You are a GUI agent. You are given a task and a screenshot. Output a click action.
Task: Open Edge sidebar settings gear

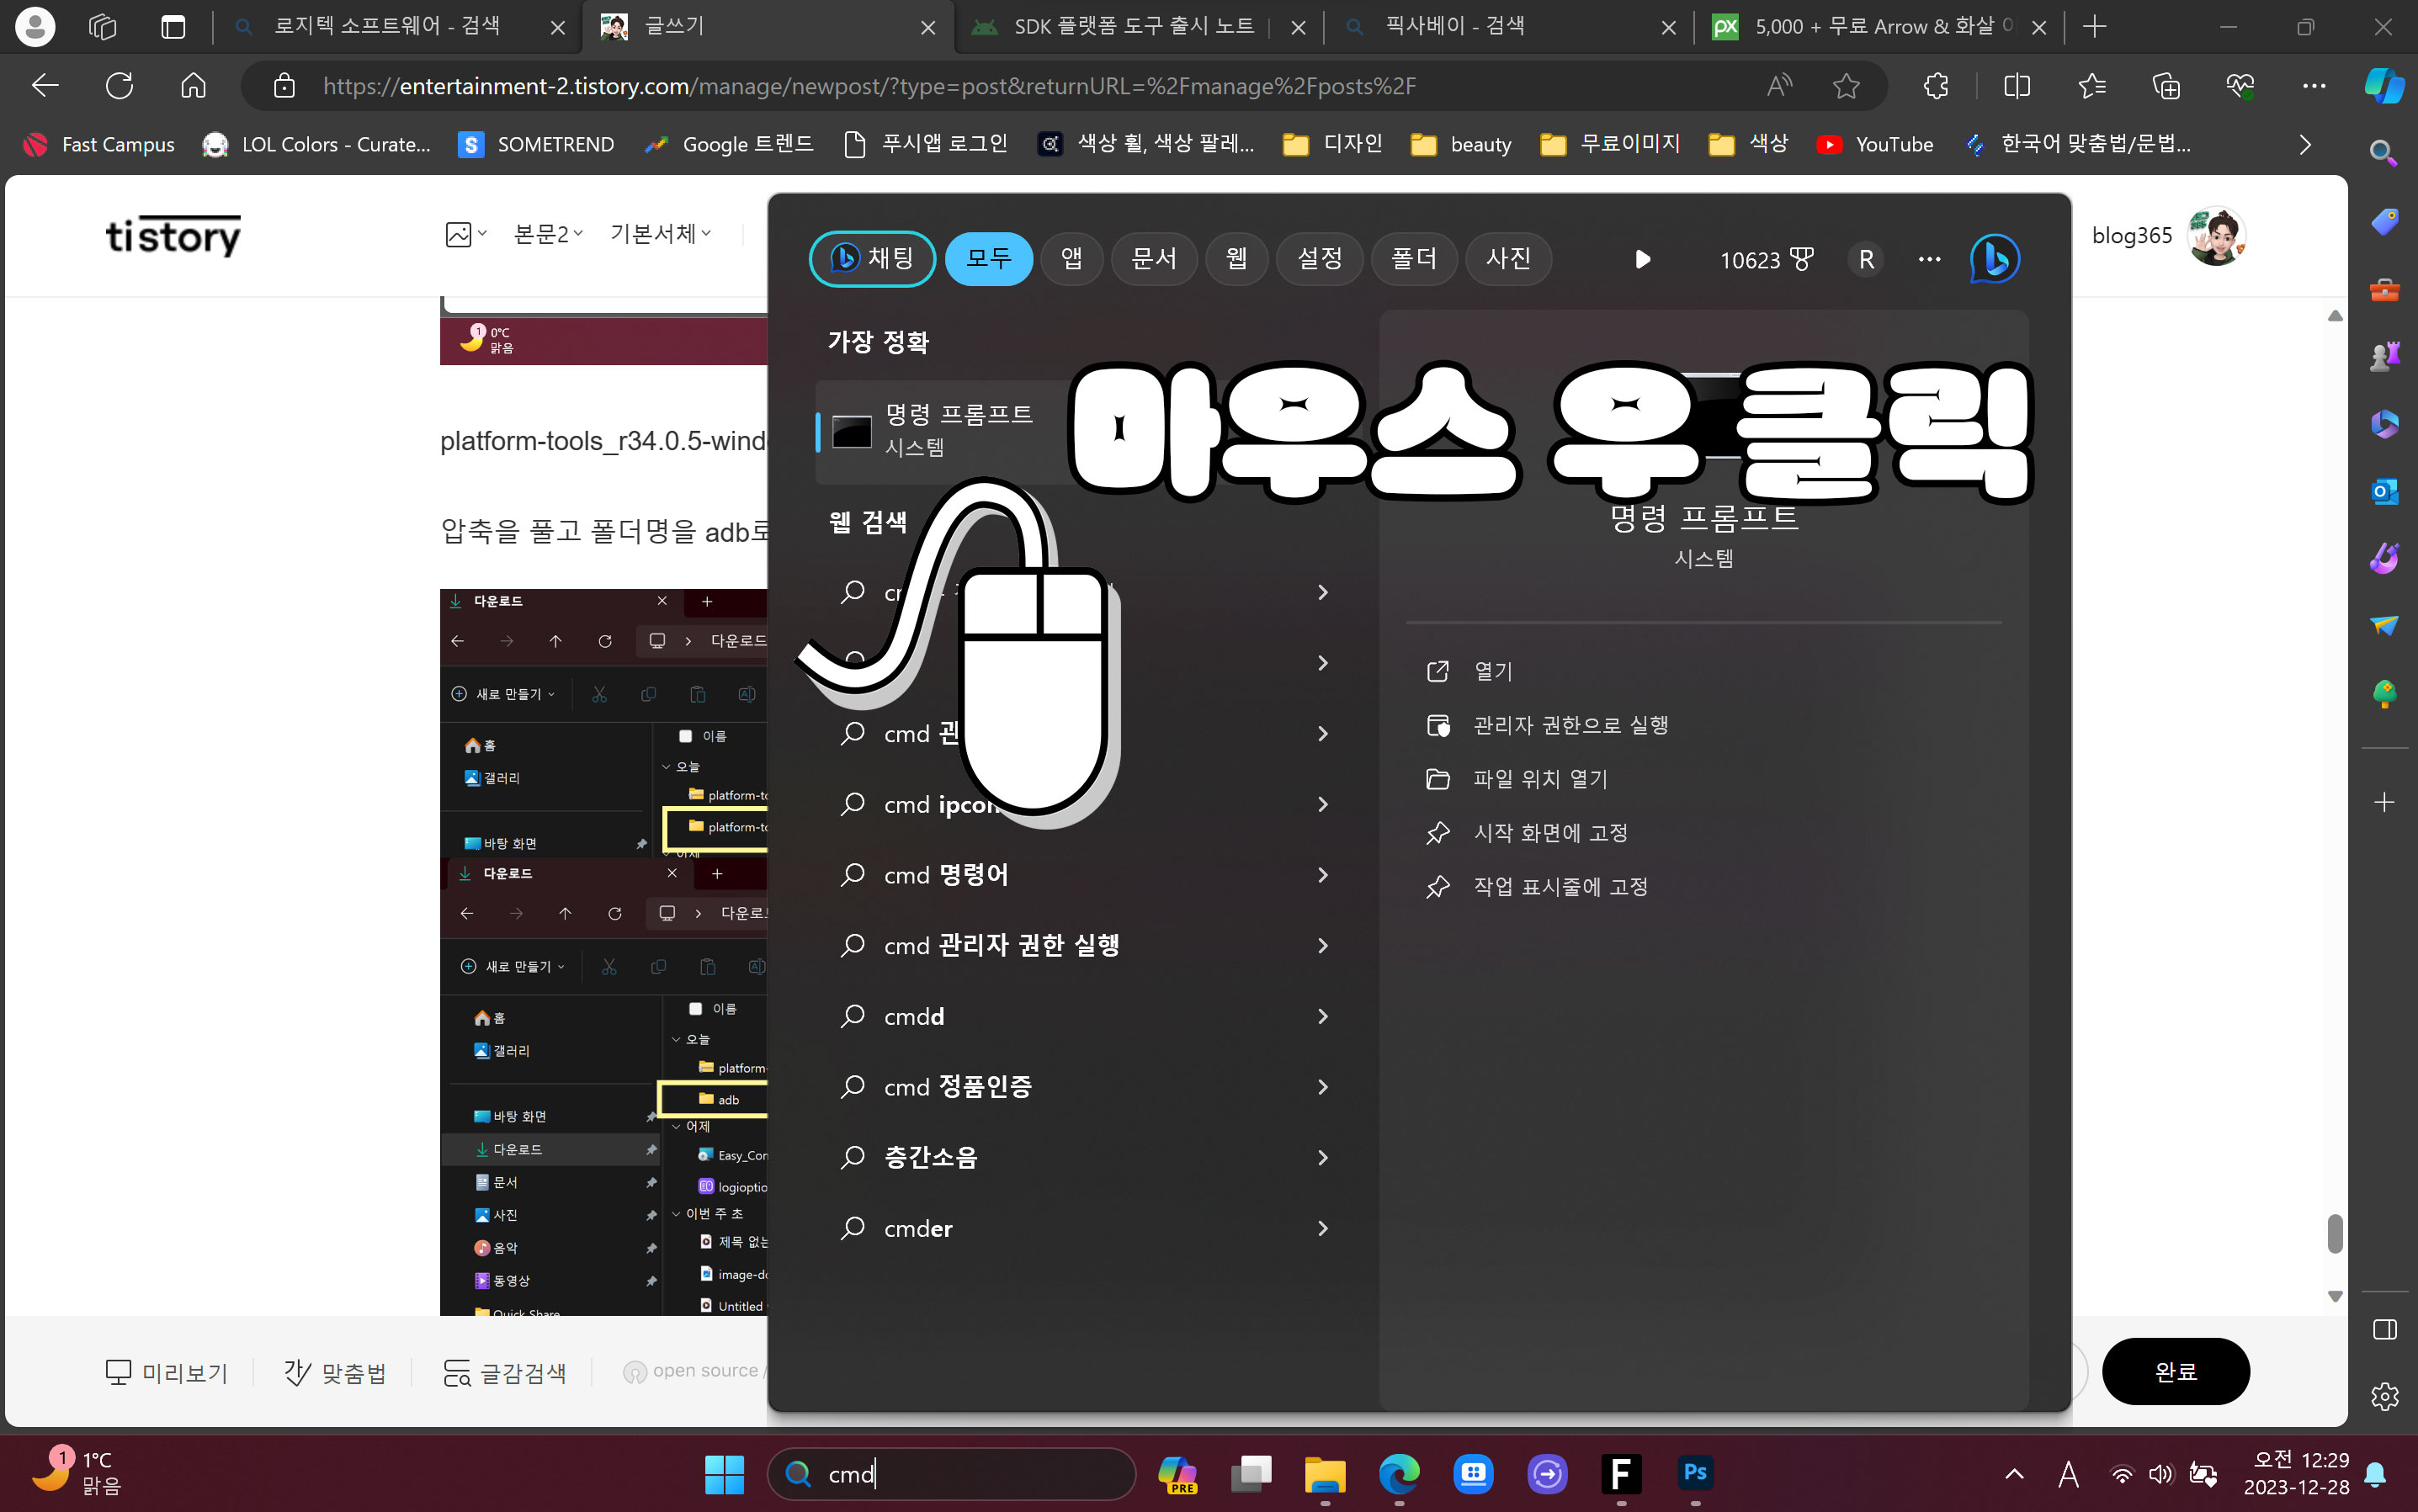[2384, 1396]
